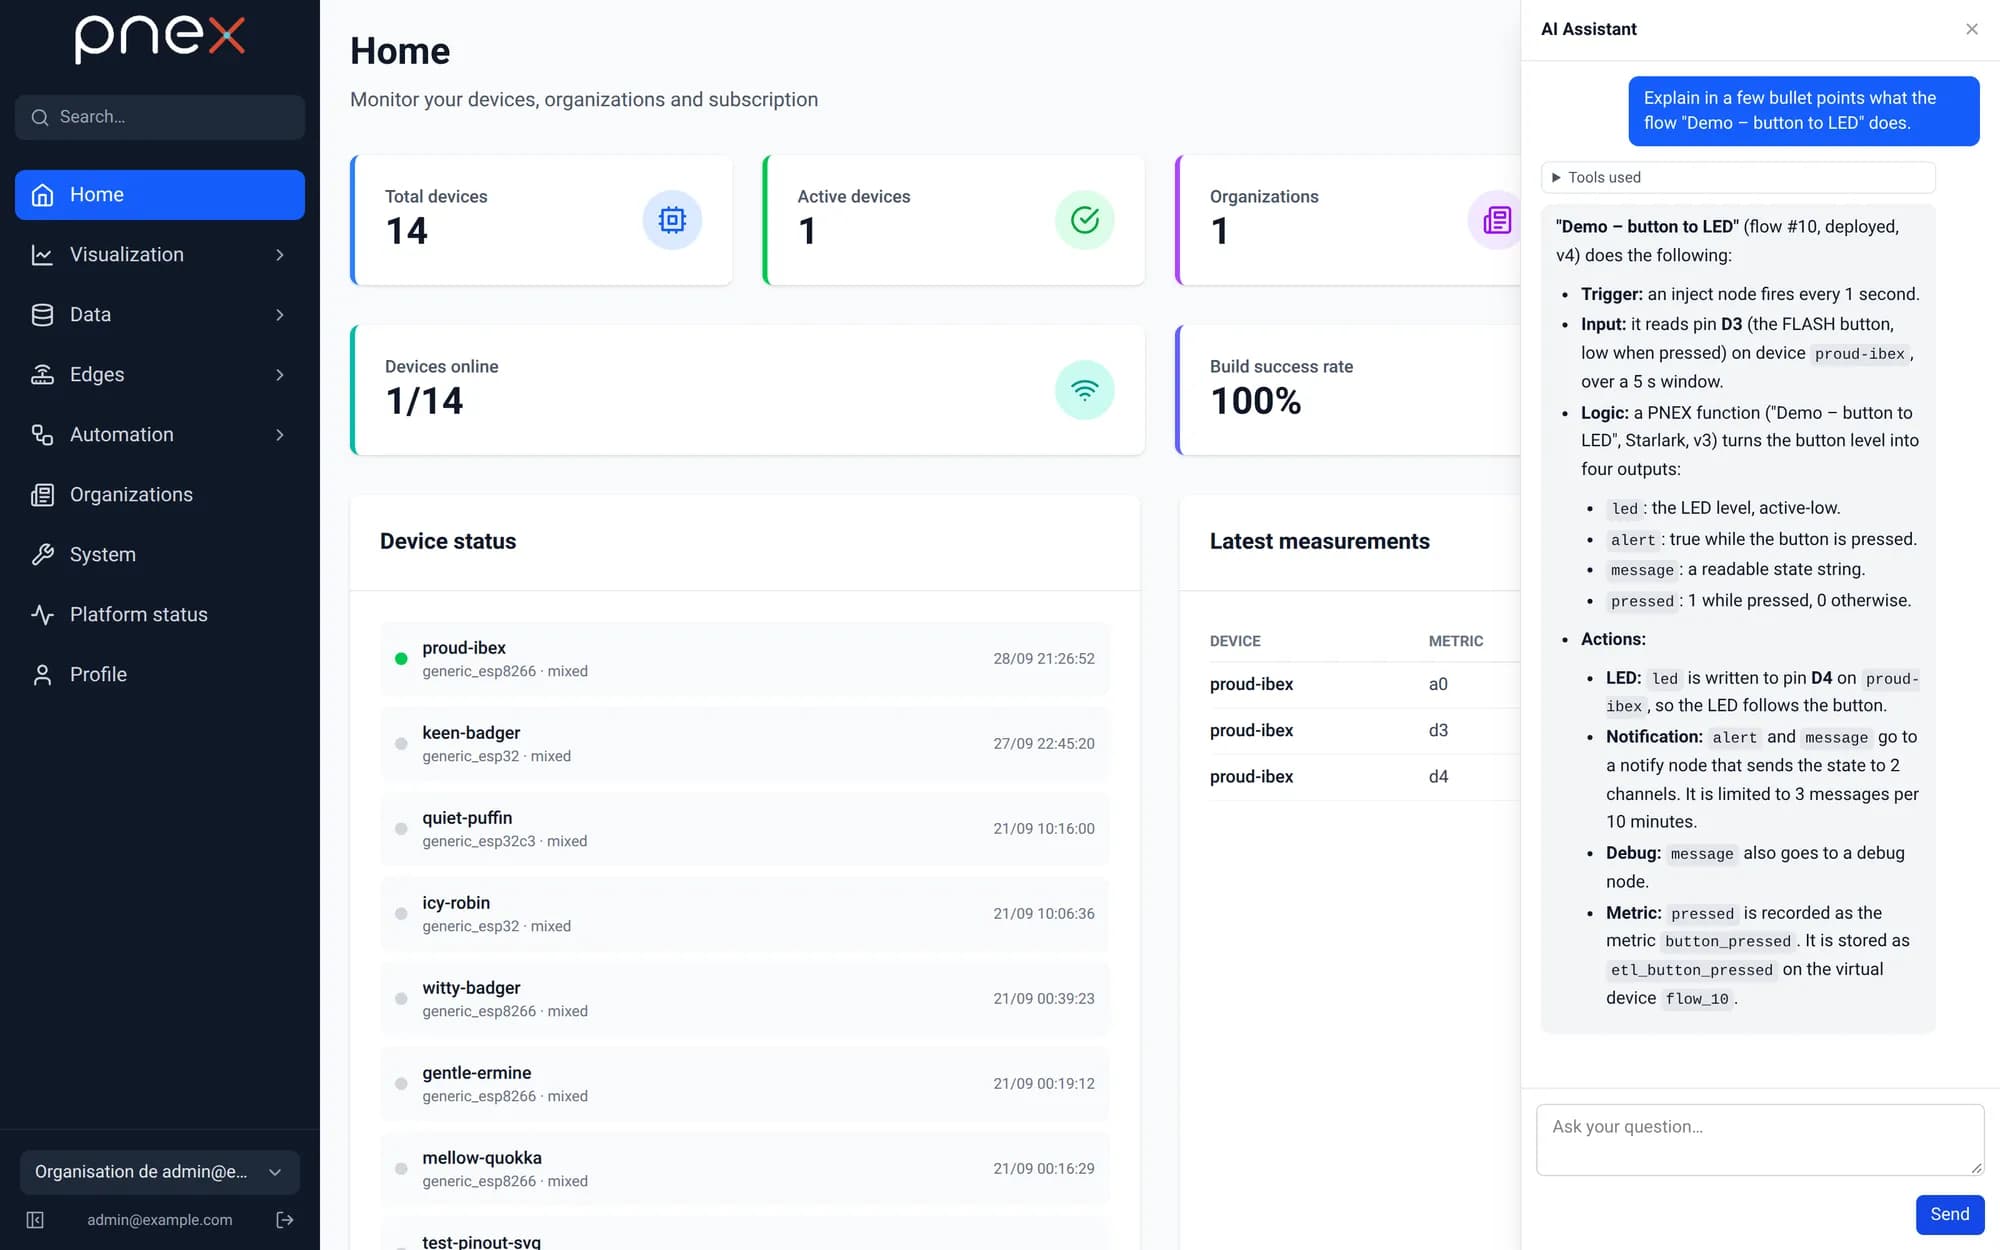Open the System menu item
The height and width of the screenshot is (1250, 2000).
(x=160, y=555)
